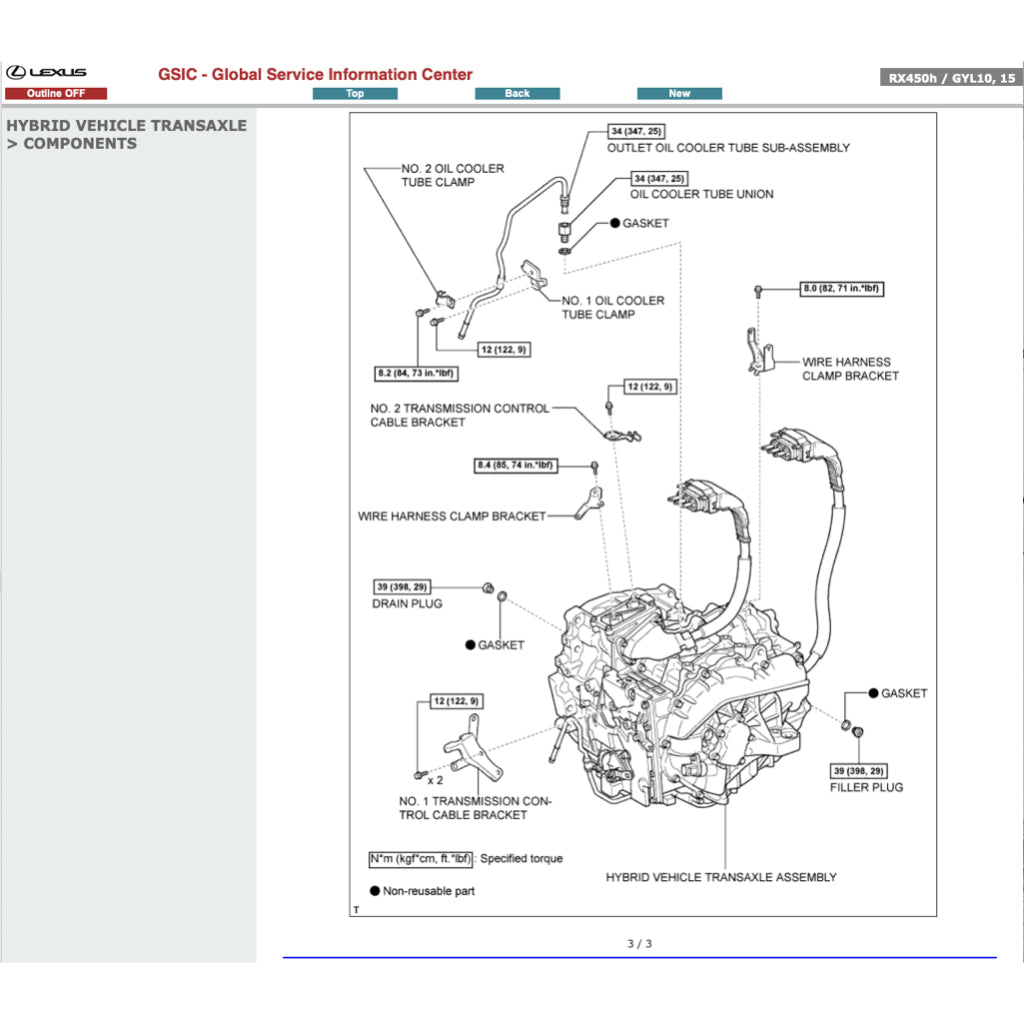This screenshot has width=1024, height=1024.
Task: Click the Lexus logo icon
Action: [x=18, y=70]
